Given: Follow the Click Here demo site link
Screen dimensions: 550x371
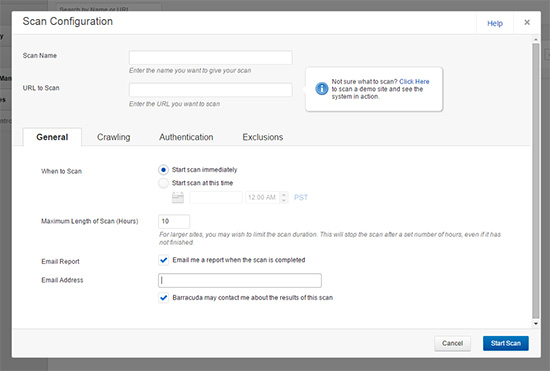Looking at the screenshot, I should click(x=414, y=81).
